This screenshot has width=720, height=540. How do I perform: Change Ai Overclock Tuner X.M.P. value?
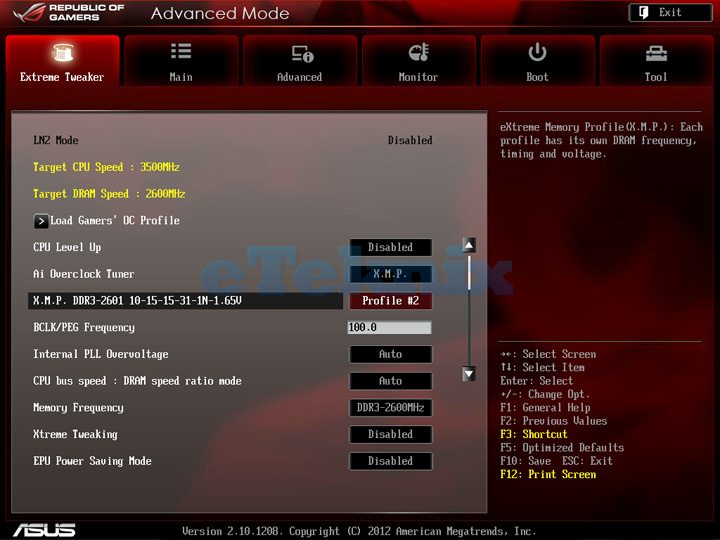[x=390, y=274]
